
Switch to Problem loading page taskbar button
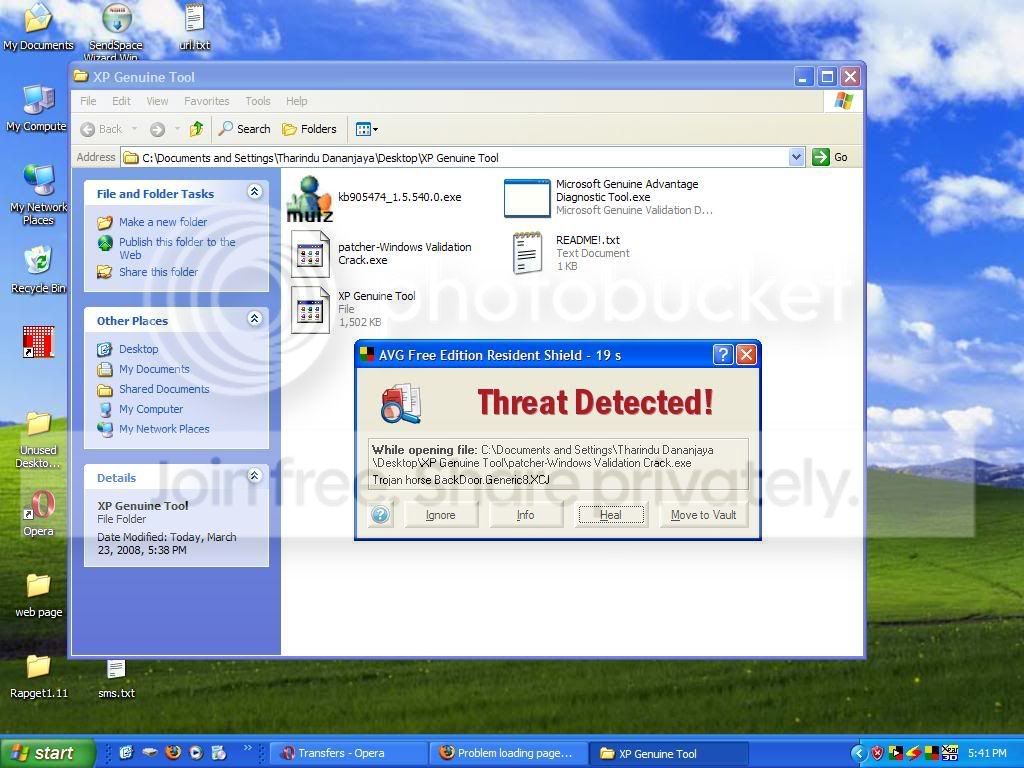[x=509, y=754]
